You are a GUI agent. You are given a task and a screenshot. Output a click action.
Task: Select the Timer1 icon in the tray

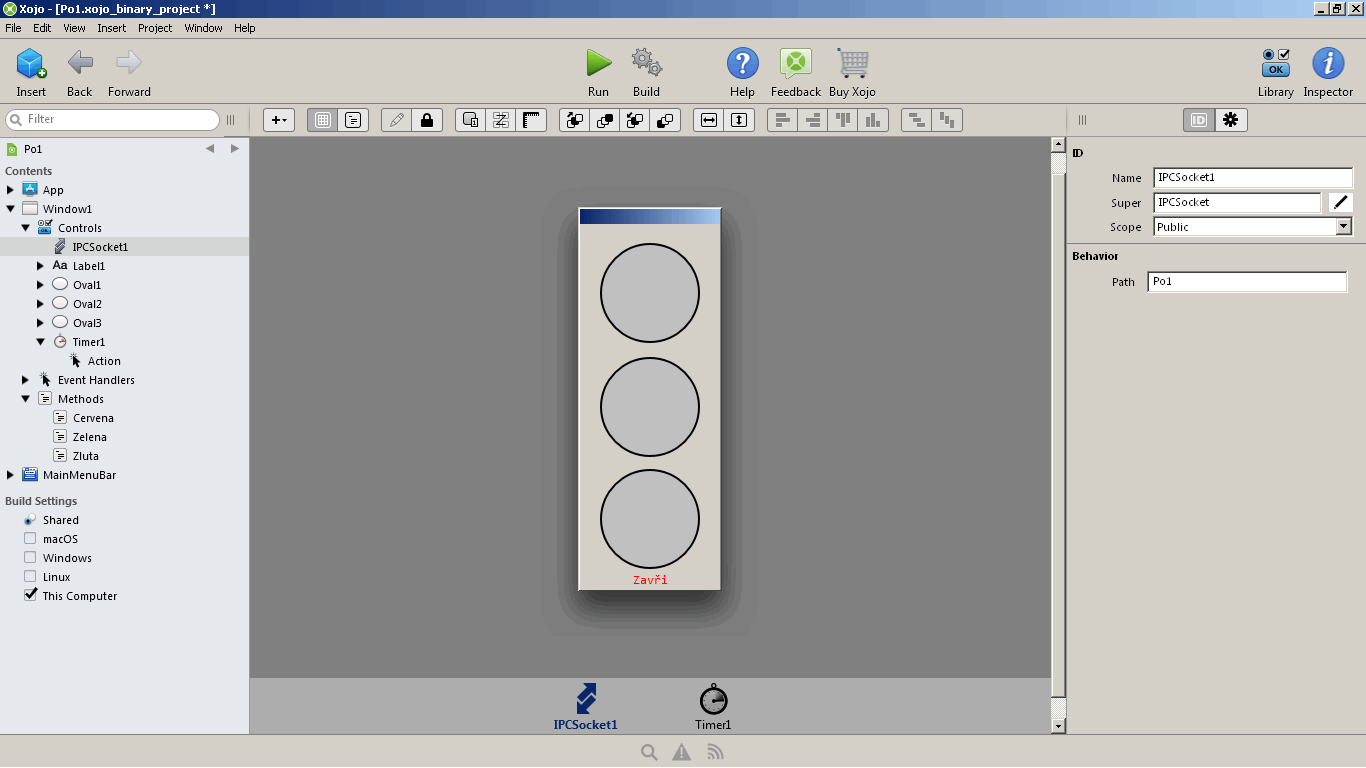[713, 700]
